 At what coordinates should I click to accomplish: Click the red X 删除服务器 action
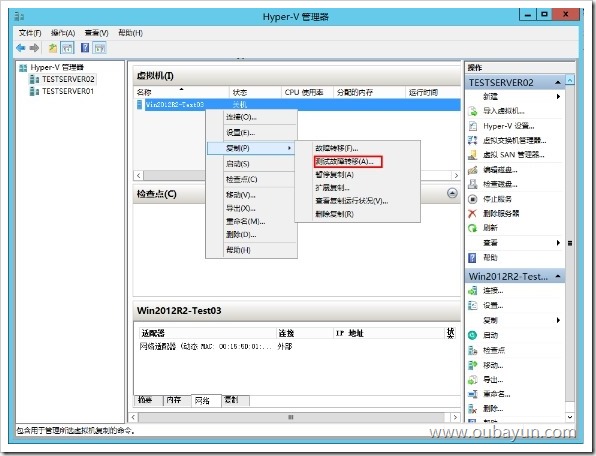(472, 213)
